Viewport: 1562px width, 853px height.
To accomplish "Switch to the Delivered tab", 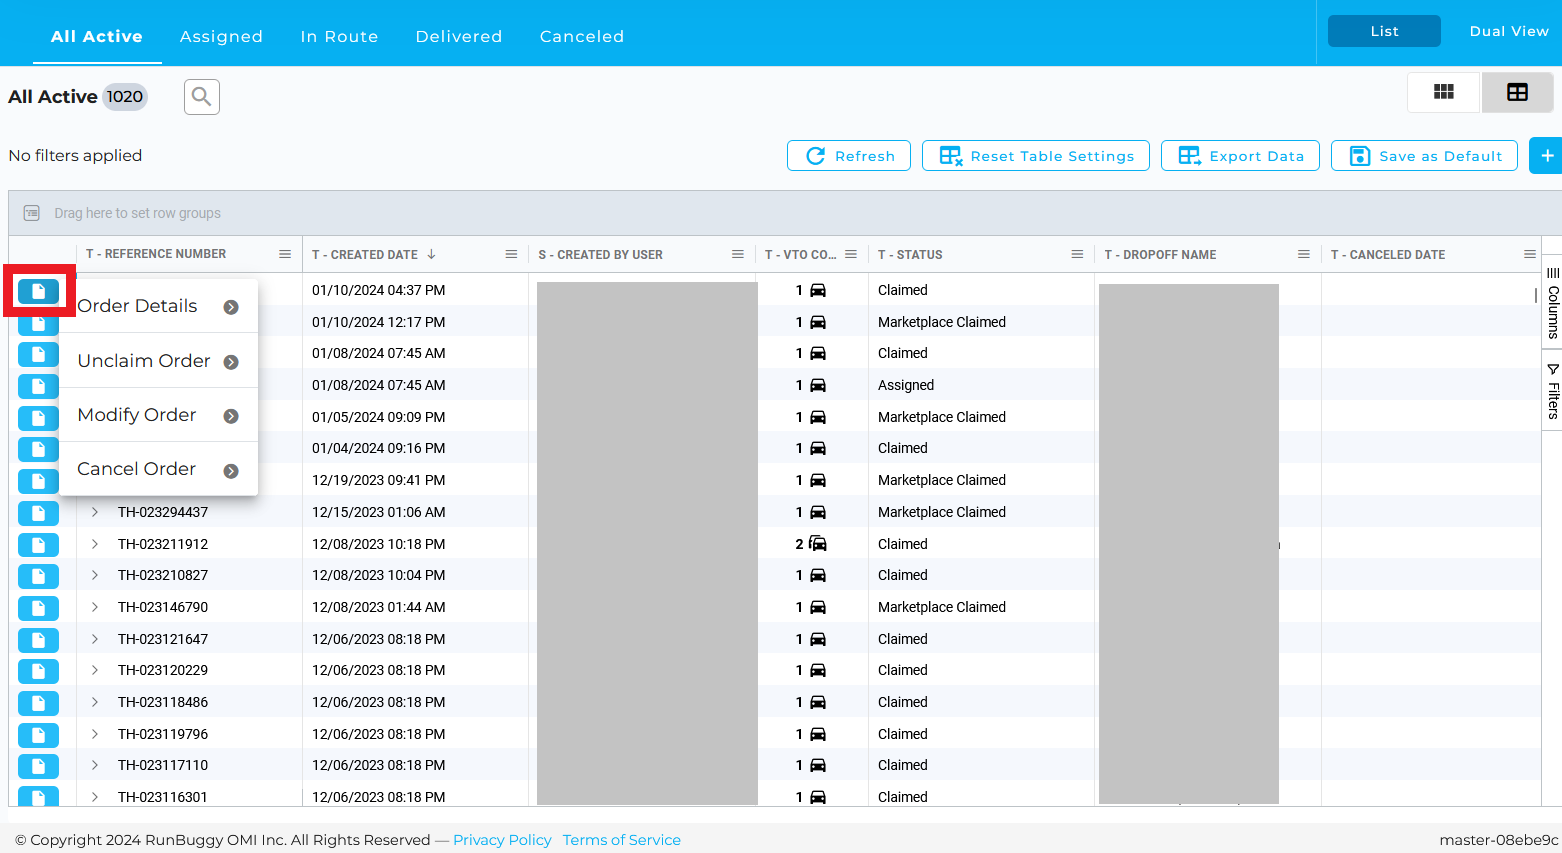I will (459, 36).
